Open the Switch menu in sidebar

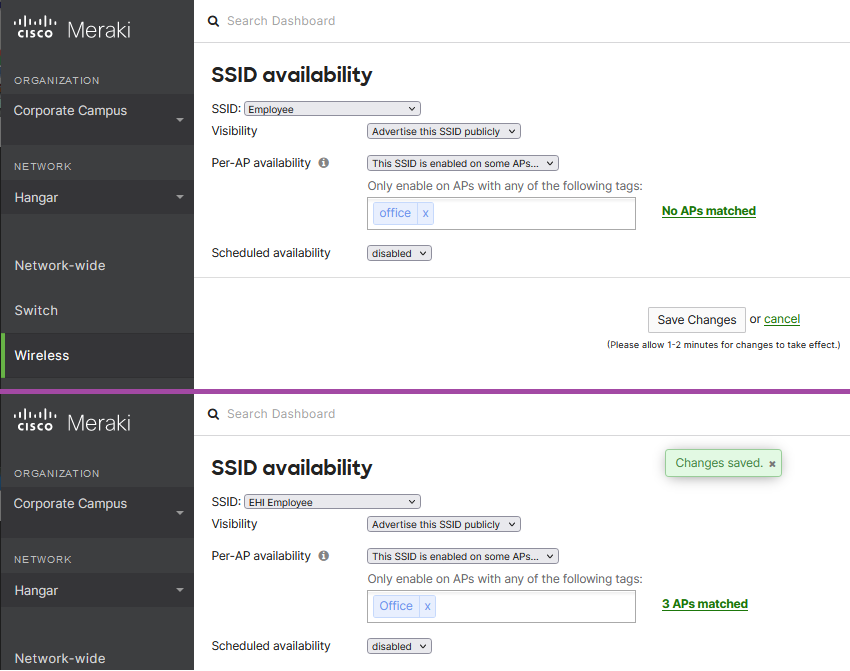[x=36, y=311]
